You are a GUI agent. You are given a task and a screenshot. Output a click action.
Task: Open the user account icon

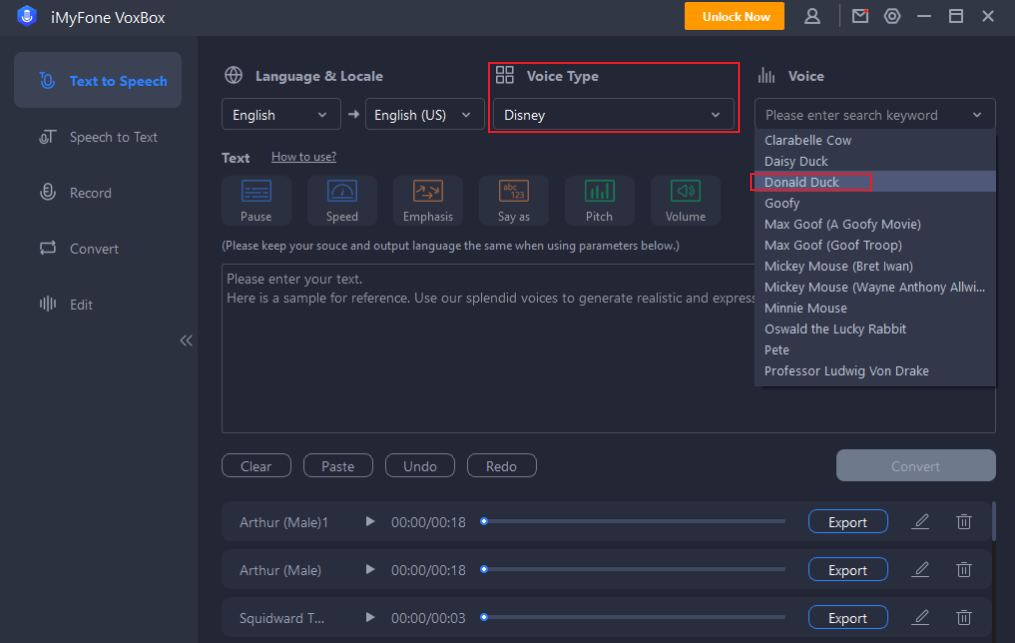(812, 16)
